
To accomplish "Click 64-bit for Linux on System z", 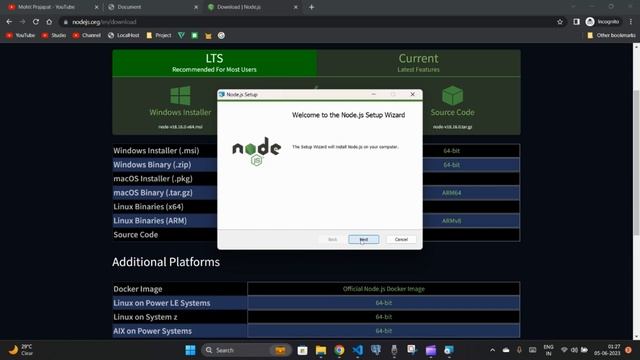I will (384, 317).
